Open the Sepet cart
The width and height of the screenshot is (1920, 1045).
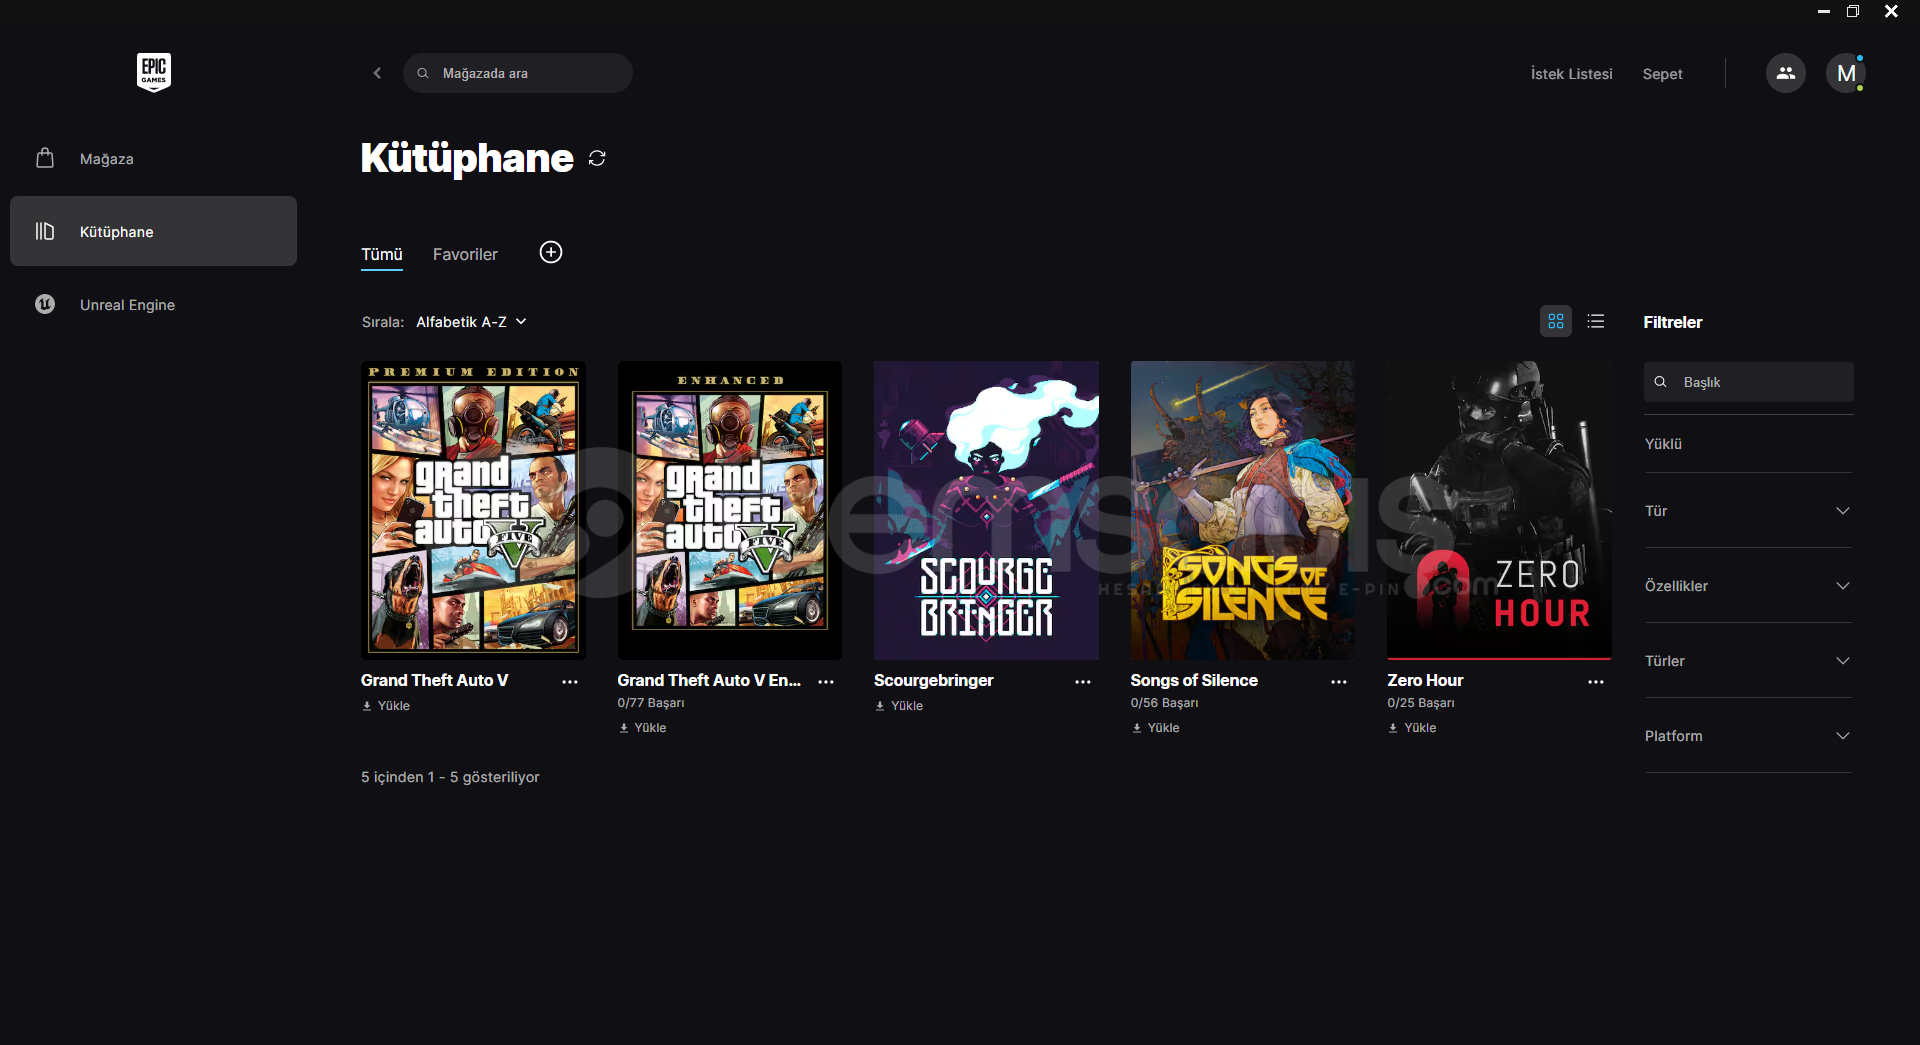pos(1662,74)
